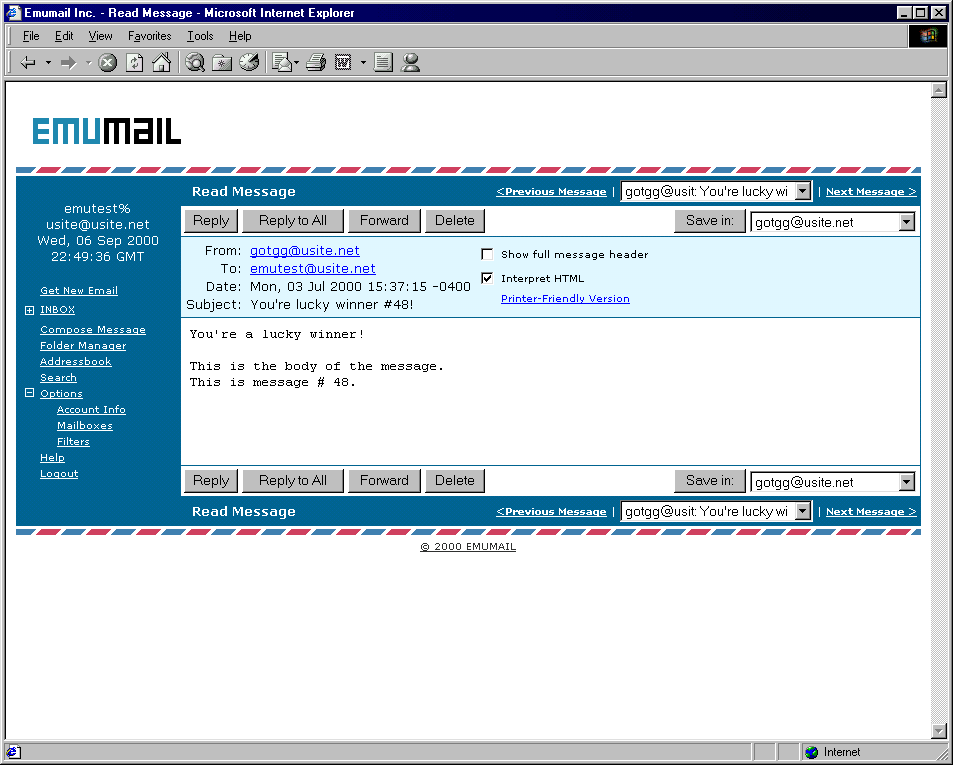
Task: Click the Compose Message sidebar link
Action: pos(93,330)
